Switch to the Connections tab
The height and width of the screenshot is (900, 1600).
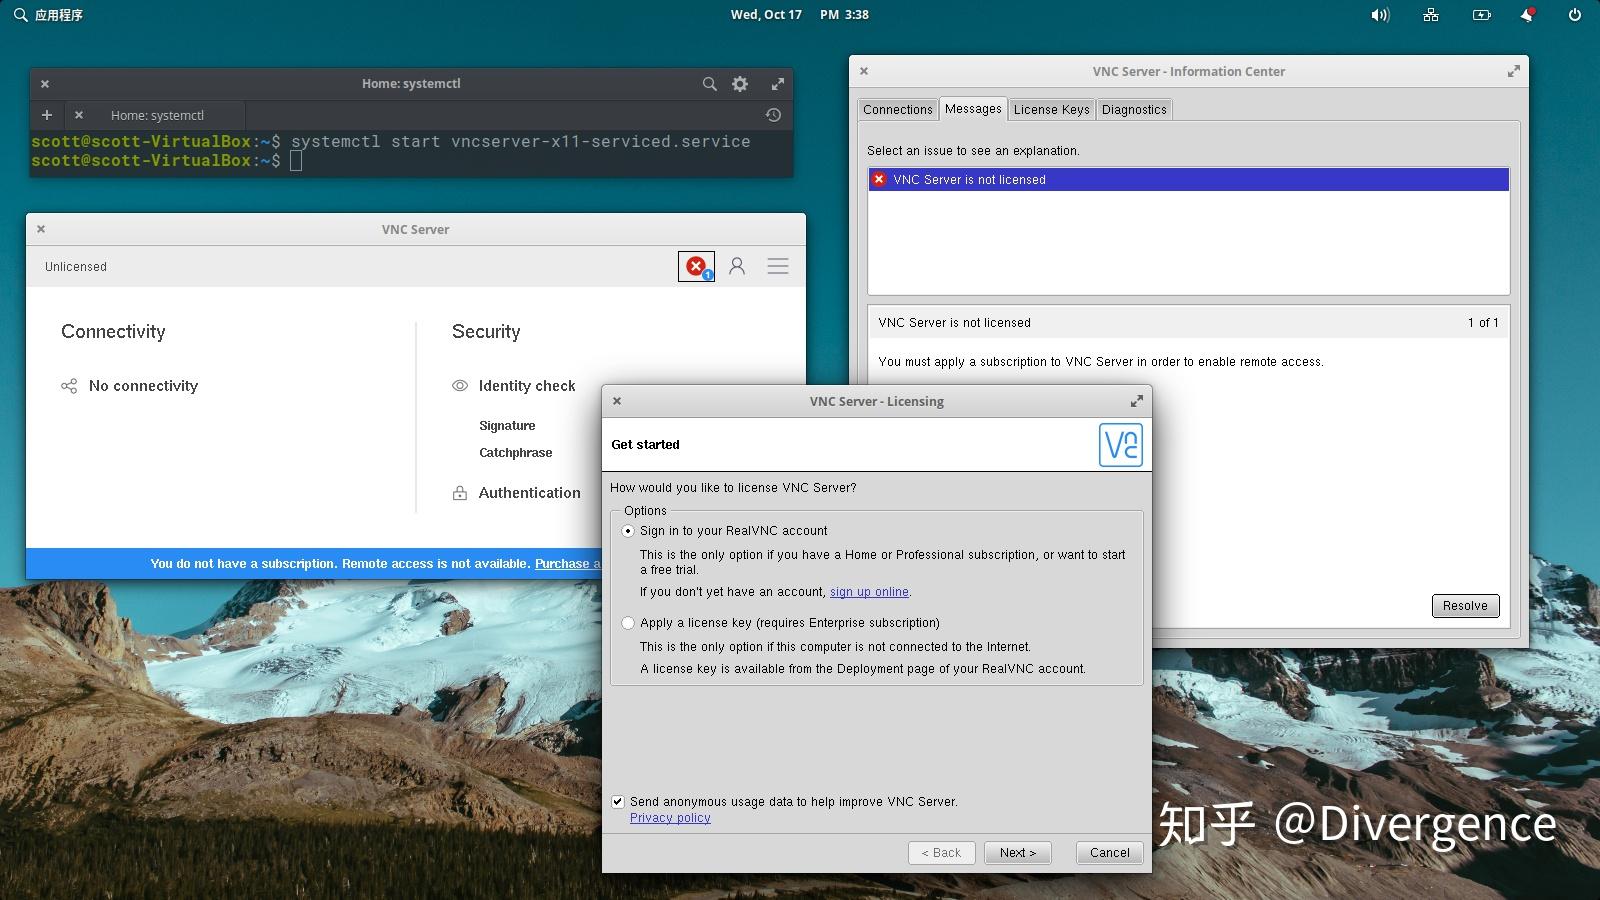click(x=898, y=110)
